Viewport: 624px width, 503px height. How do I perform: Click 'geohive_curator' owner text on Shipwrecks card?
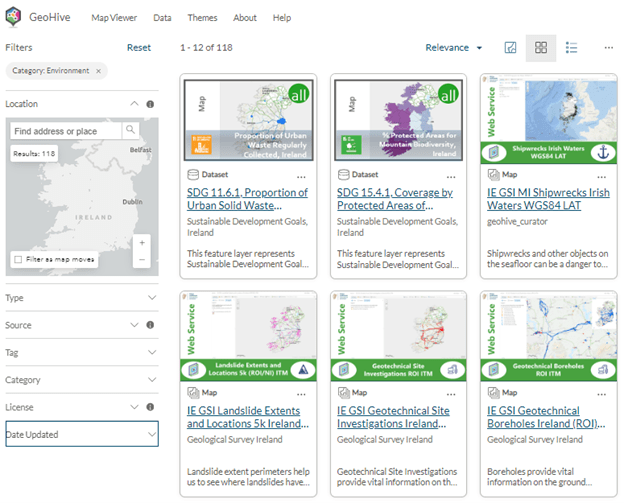click(x=517, y=222)
